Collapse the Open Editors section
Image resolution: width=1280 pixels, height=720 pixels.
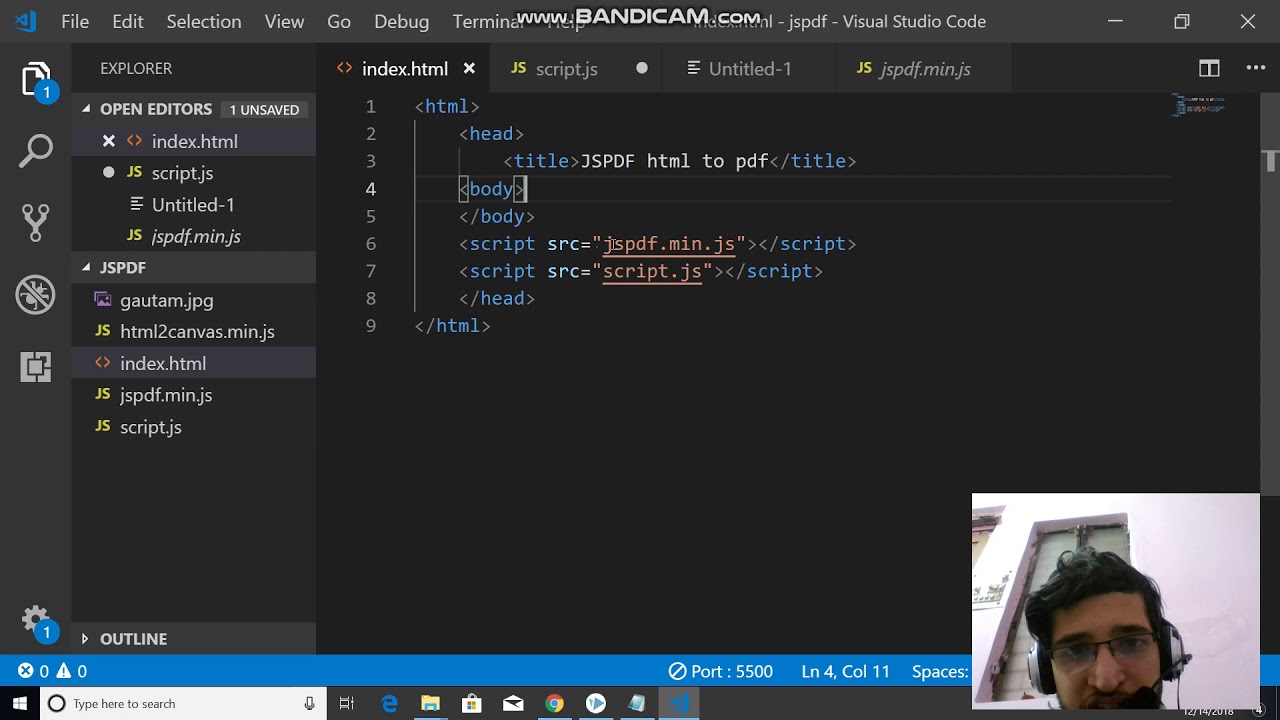[86, 109]
